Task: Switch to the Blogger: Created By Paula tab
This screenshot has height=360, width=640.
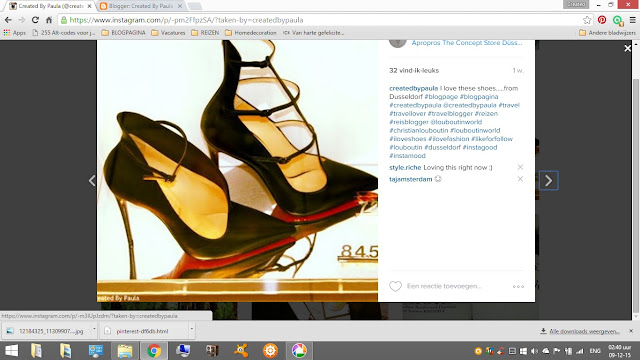Action: click(141, 6)
